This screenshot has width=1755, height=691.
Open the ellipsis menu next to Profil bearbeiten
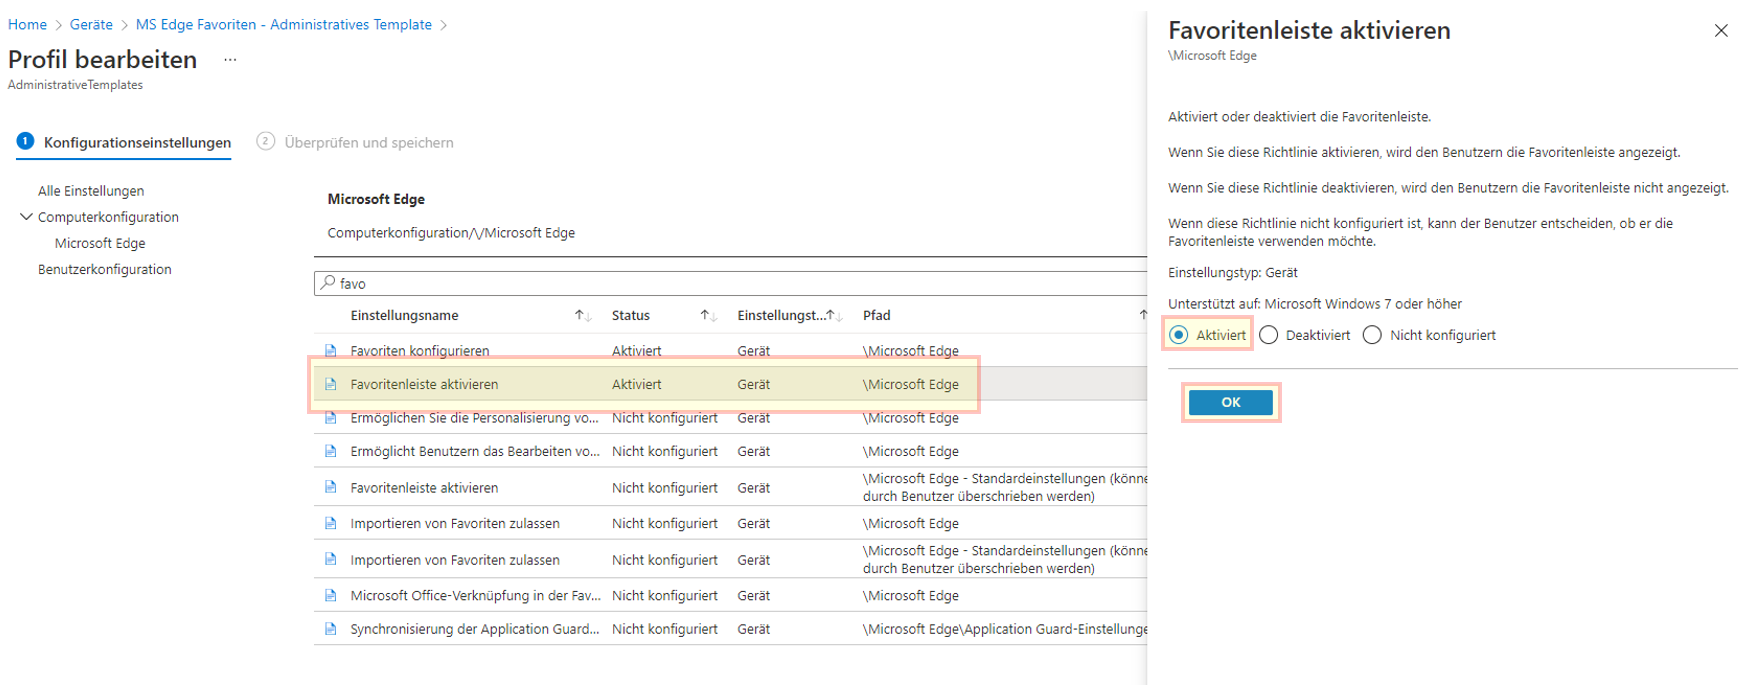[x=230, y=60]
